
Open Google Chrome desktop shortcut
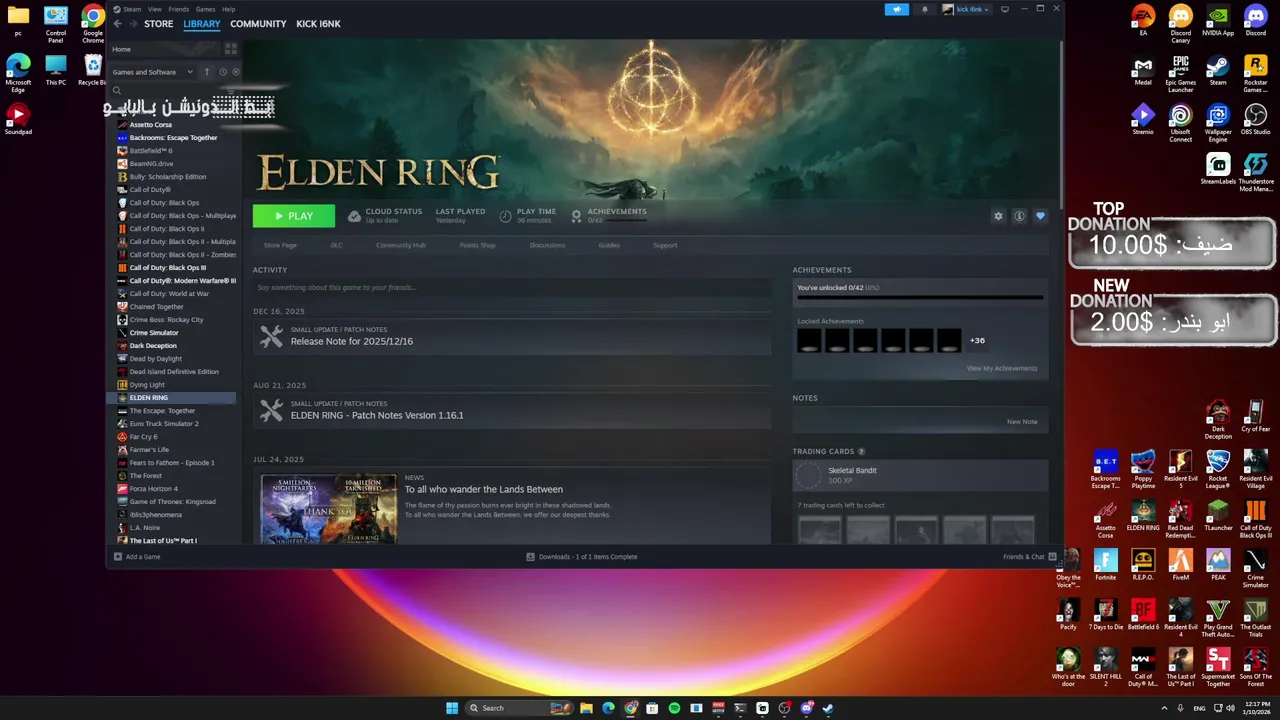(x=93, y=24)
